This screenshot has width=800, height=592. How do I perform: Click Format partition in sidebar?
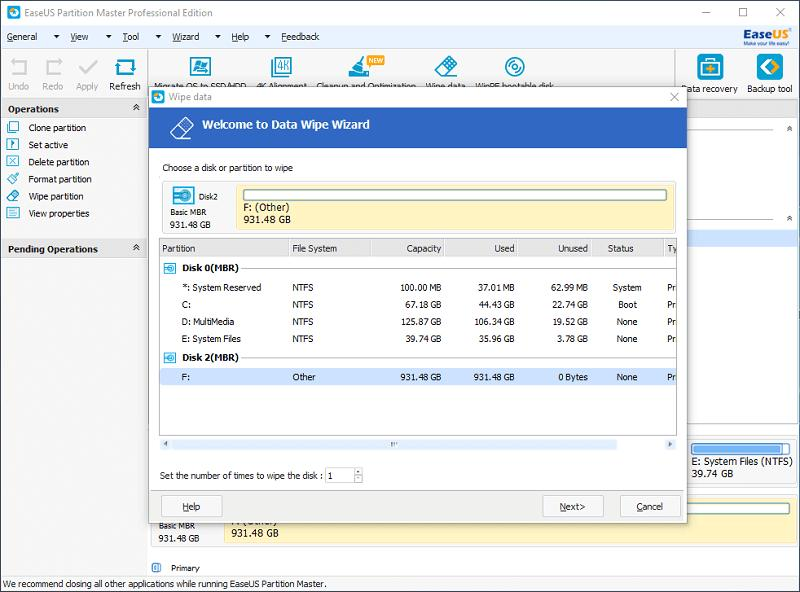tap(60, 179)
